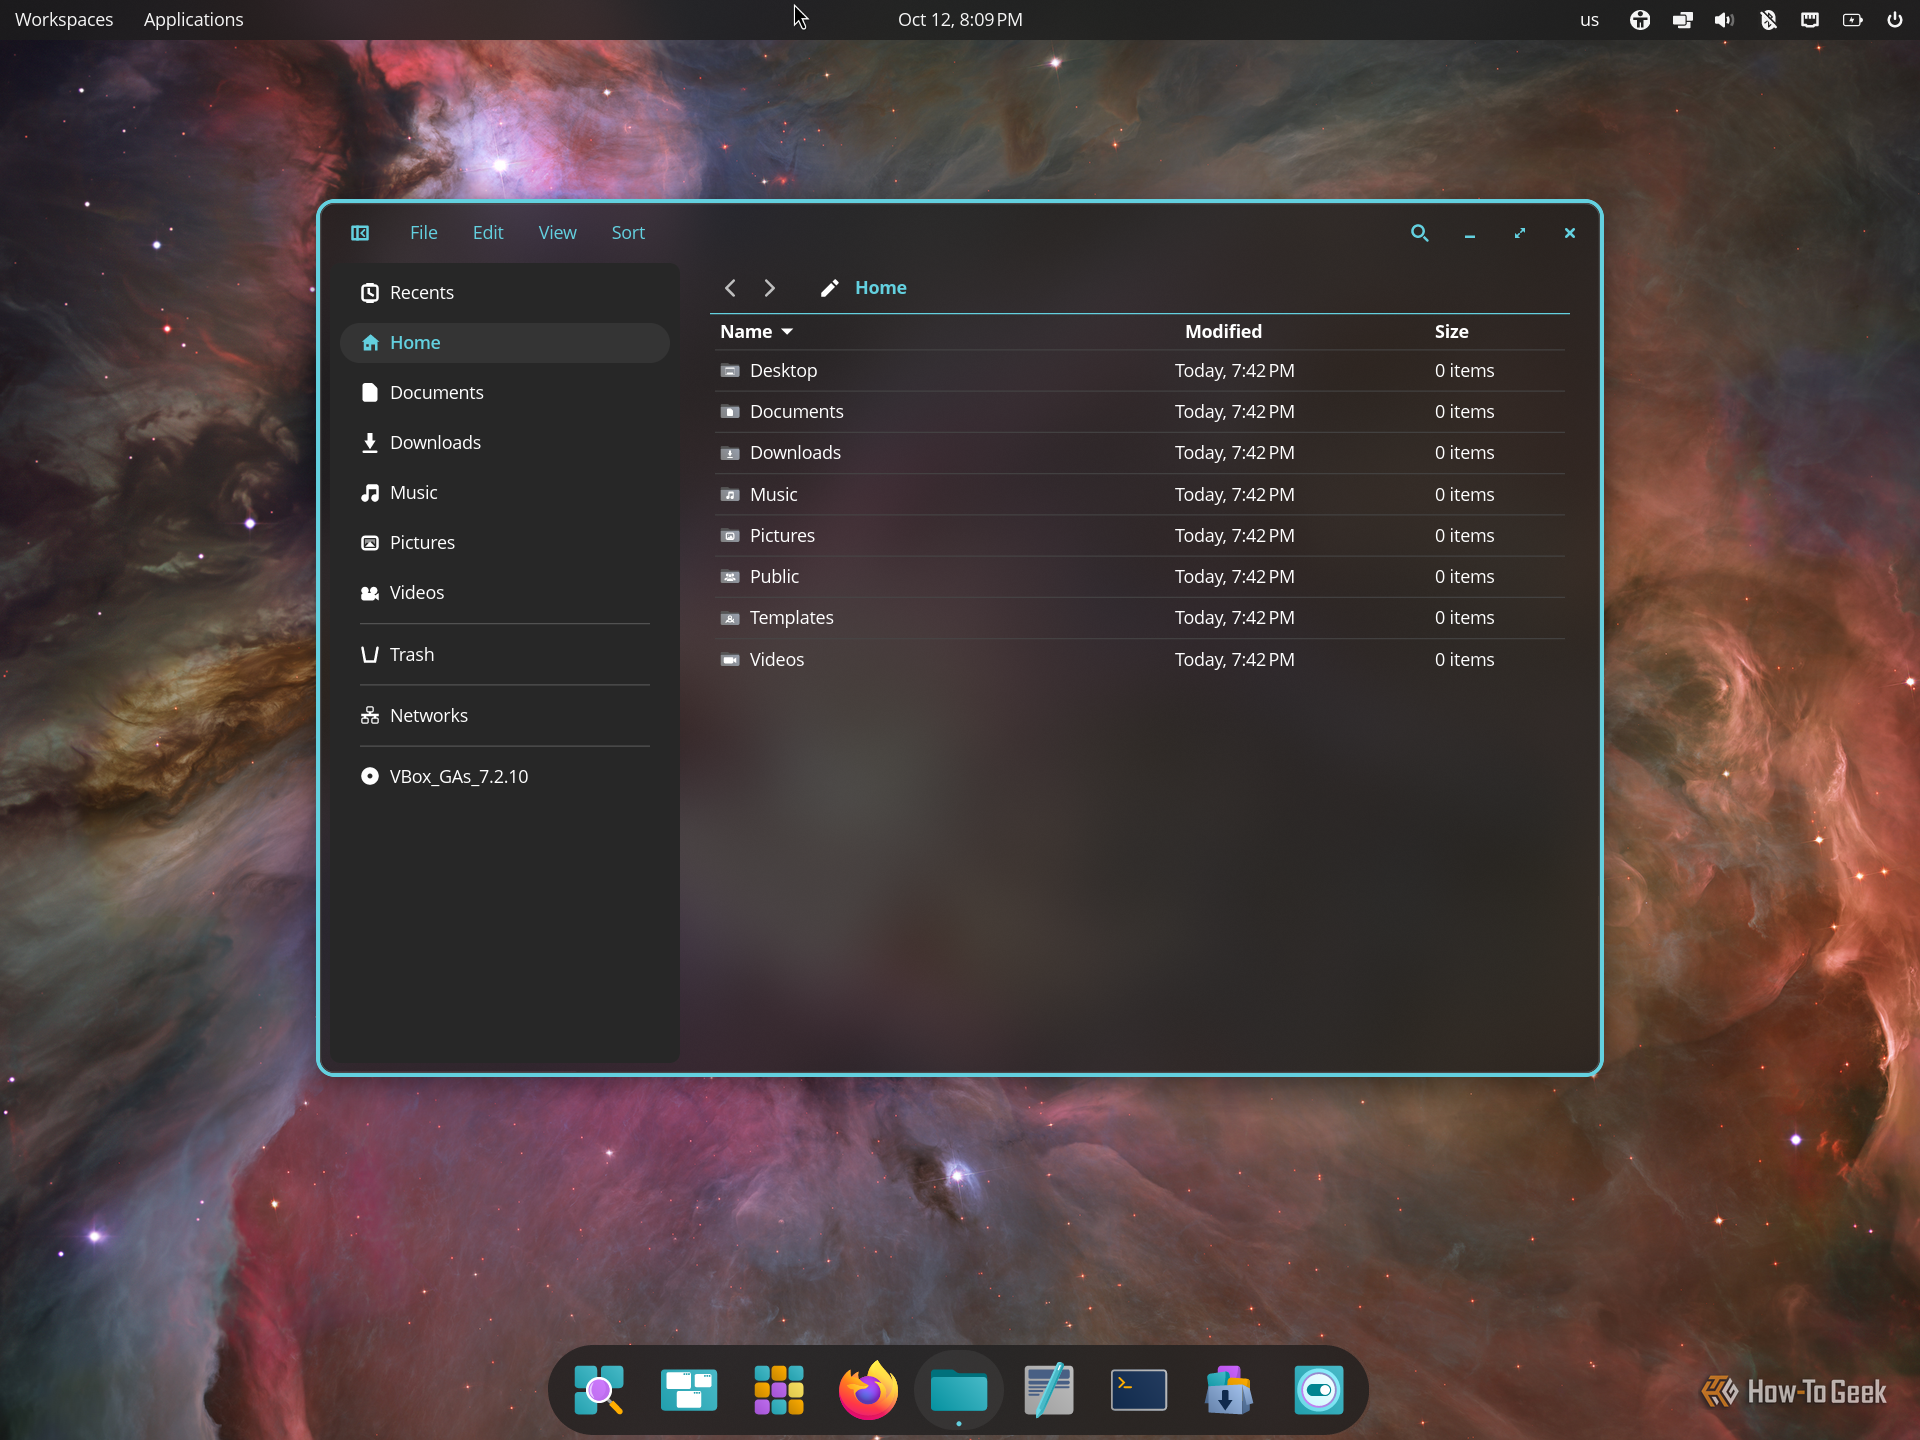Launch Firefox from the dock

(868, 1390)
